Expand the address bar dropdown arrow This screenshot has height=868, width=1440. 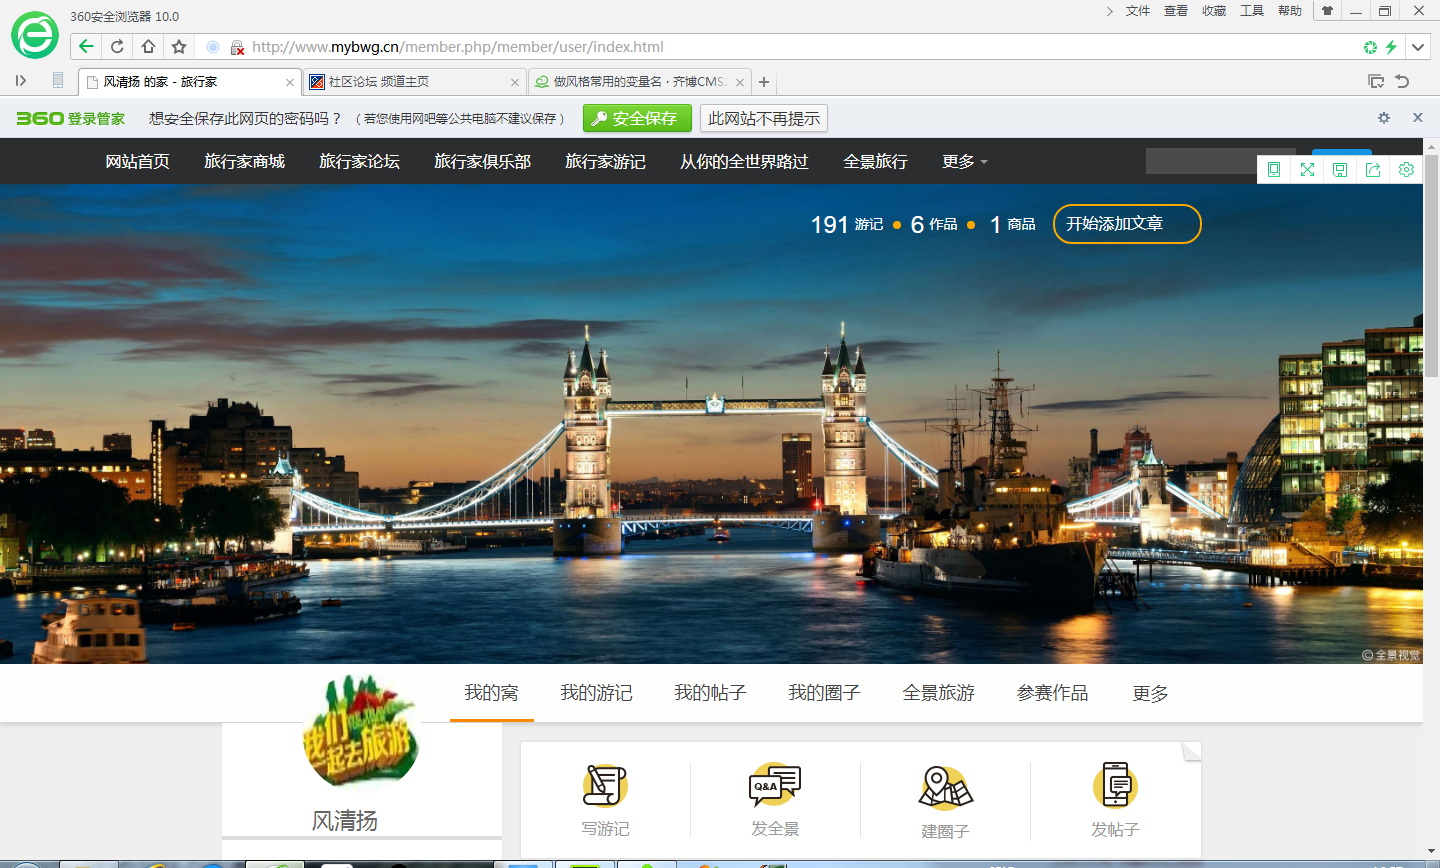pyautogui.click(x=1418, y=47)
